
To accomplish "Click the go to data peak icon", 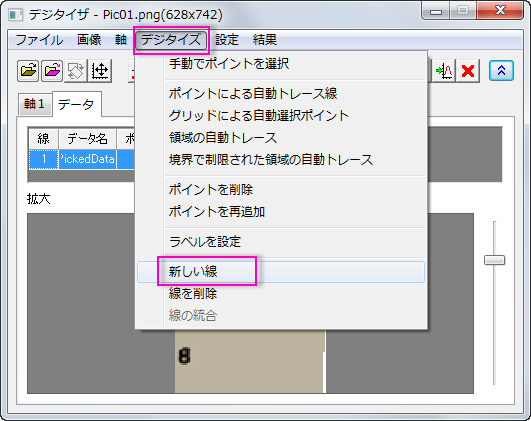I will [444, 71].
